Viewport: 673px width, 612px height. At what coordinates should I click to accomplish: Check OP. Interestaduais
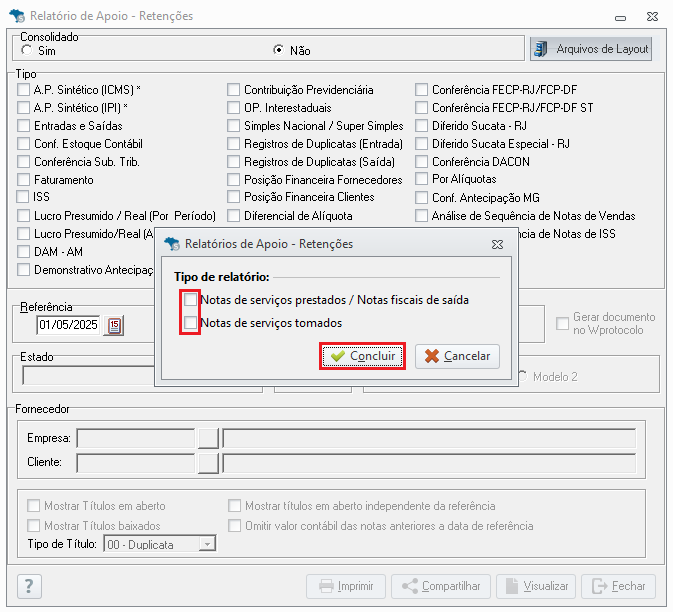[233, 107]
